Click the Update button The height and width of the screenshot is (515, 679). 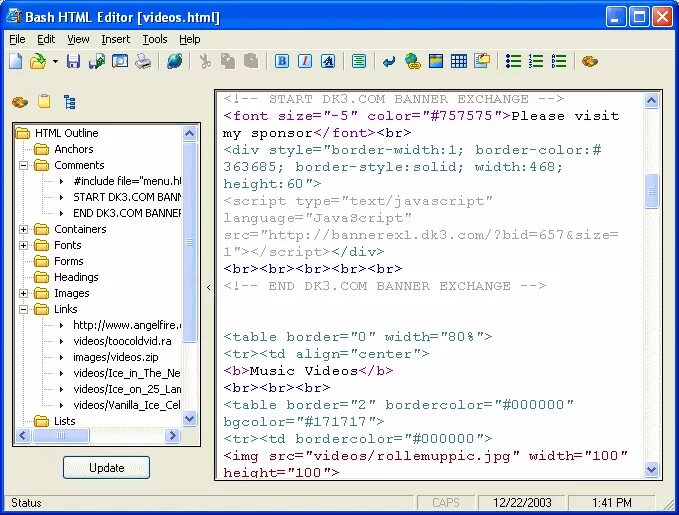point(107,468)
